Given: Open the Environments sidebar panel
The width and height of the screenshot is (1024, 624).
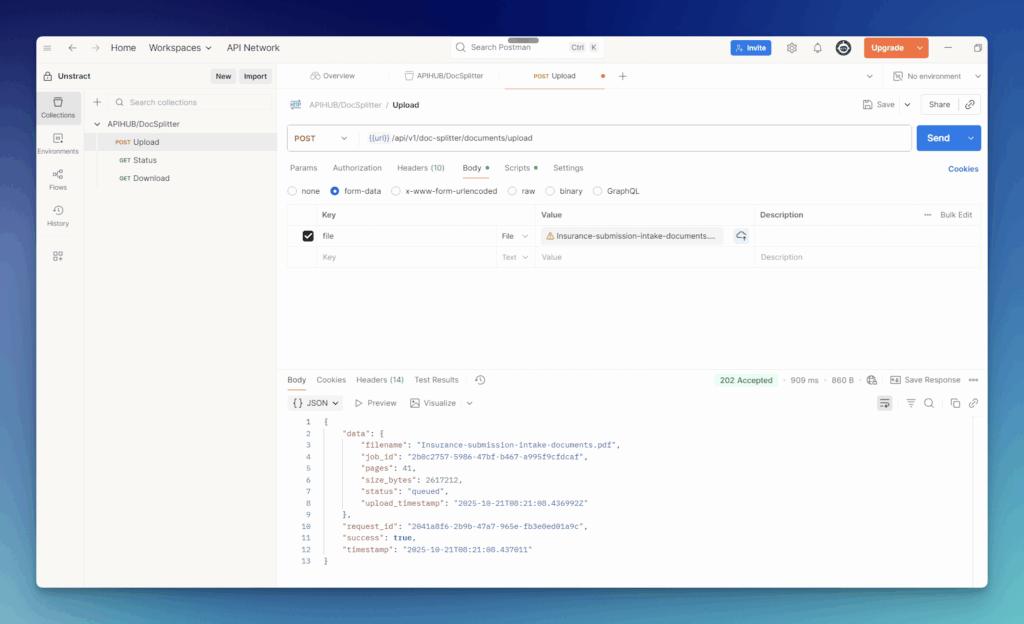Looking at the screenshot, I should [x=58, y=143].
